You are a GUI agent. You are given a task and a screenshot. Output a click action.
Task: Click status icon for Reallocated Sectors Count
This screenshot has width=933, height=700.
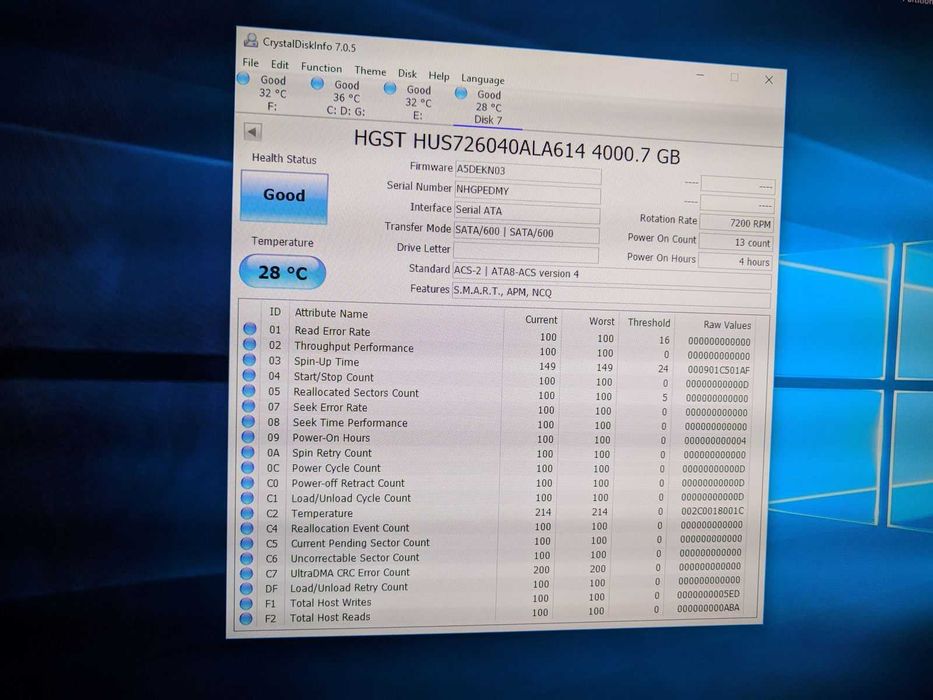(x=249, y=390)
